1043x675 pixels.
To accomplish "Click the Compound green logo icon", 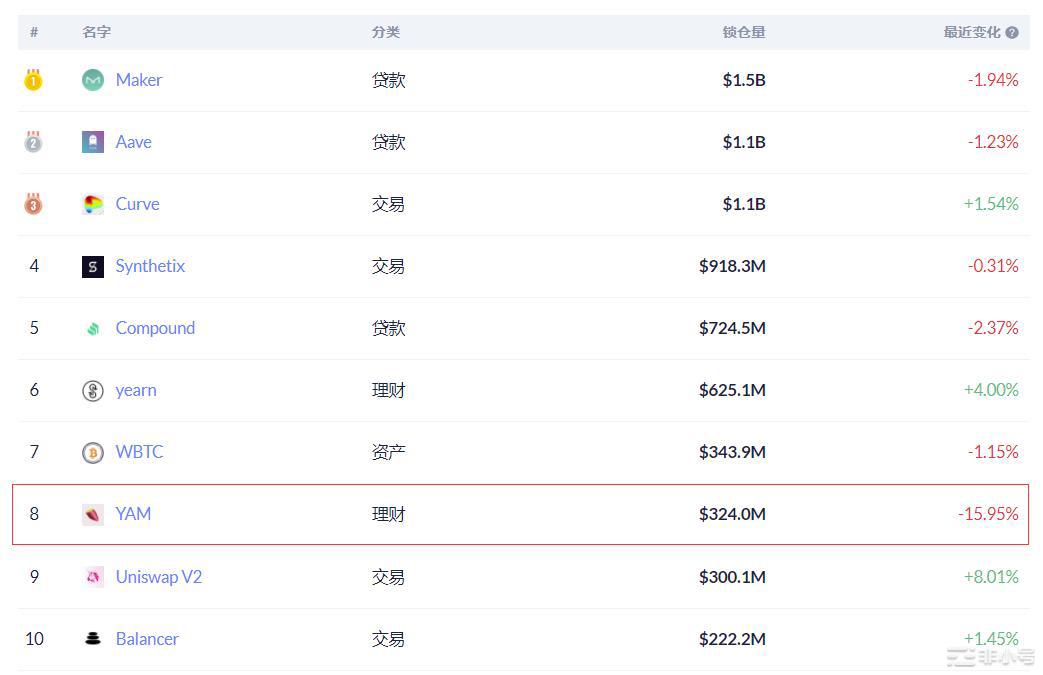I will [92, 328].
